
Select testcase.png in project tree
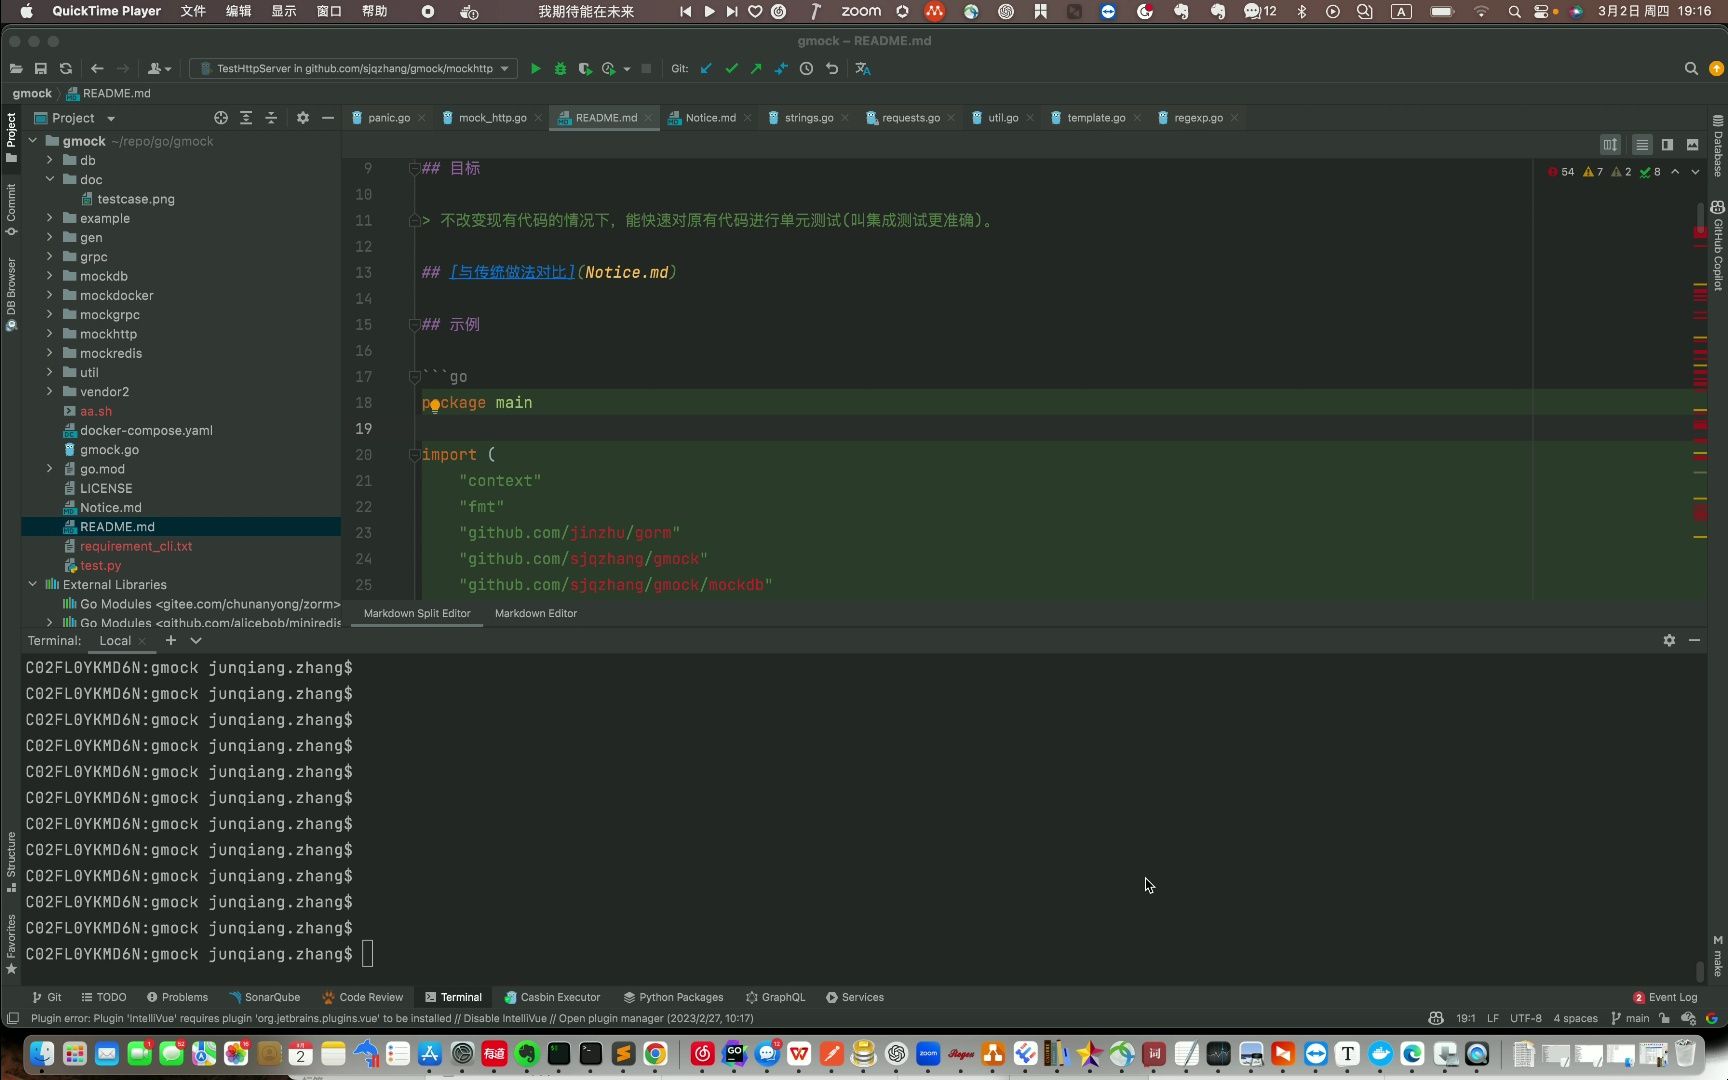(135, 199)
